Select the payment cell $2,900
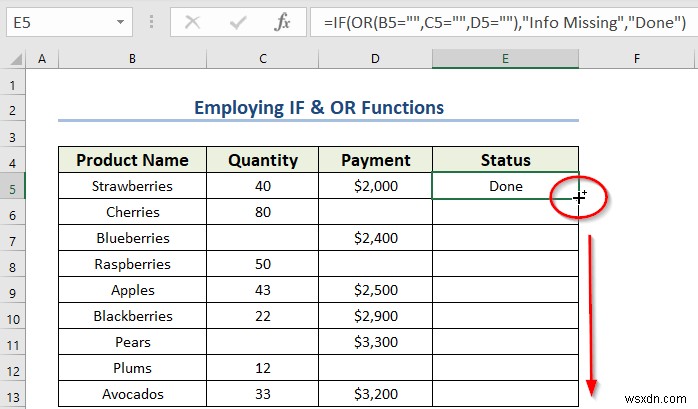This screenshot has width=698, height=409. tap(375, 316)
